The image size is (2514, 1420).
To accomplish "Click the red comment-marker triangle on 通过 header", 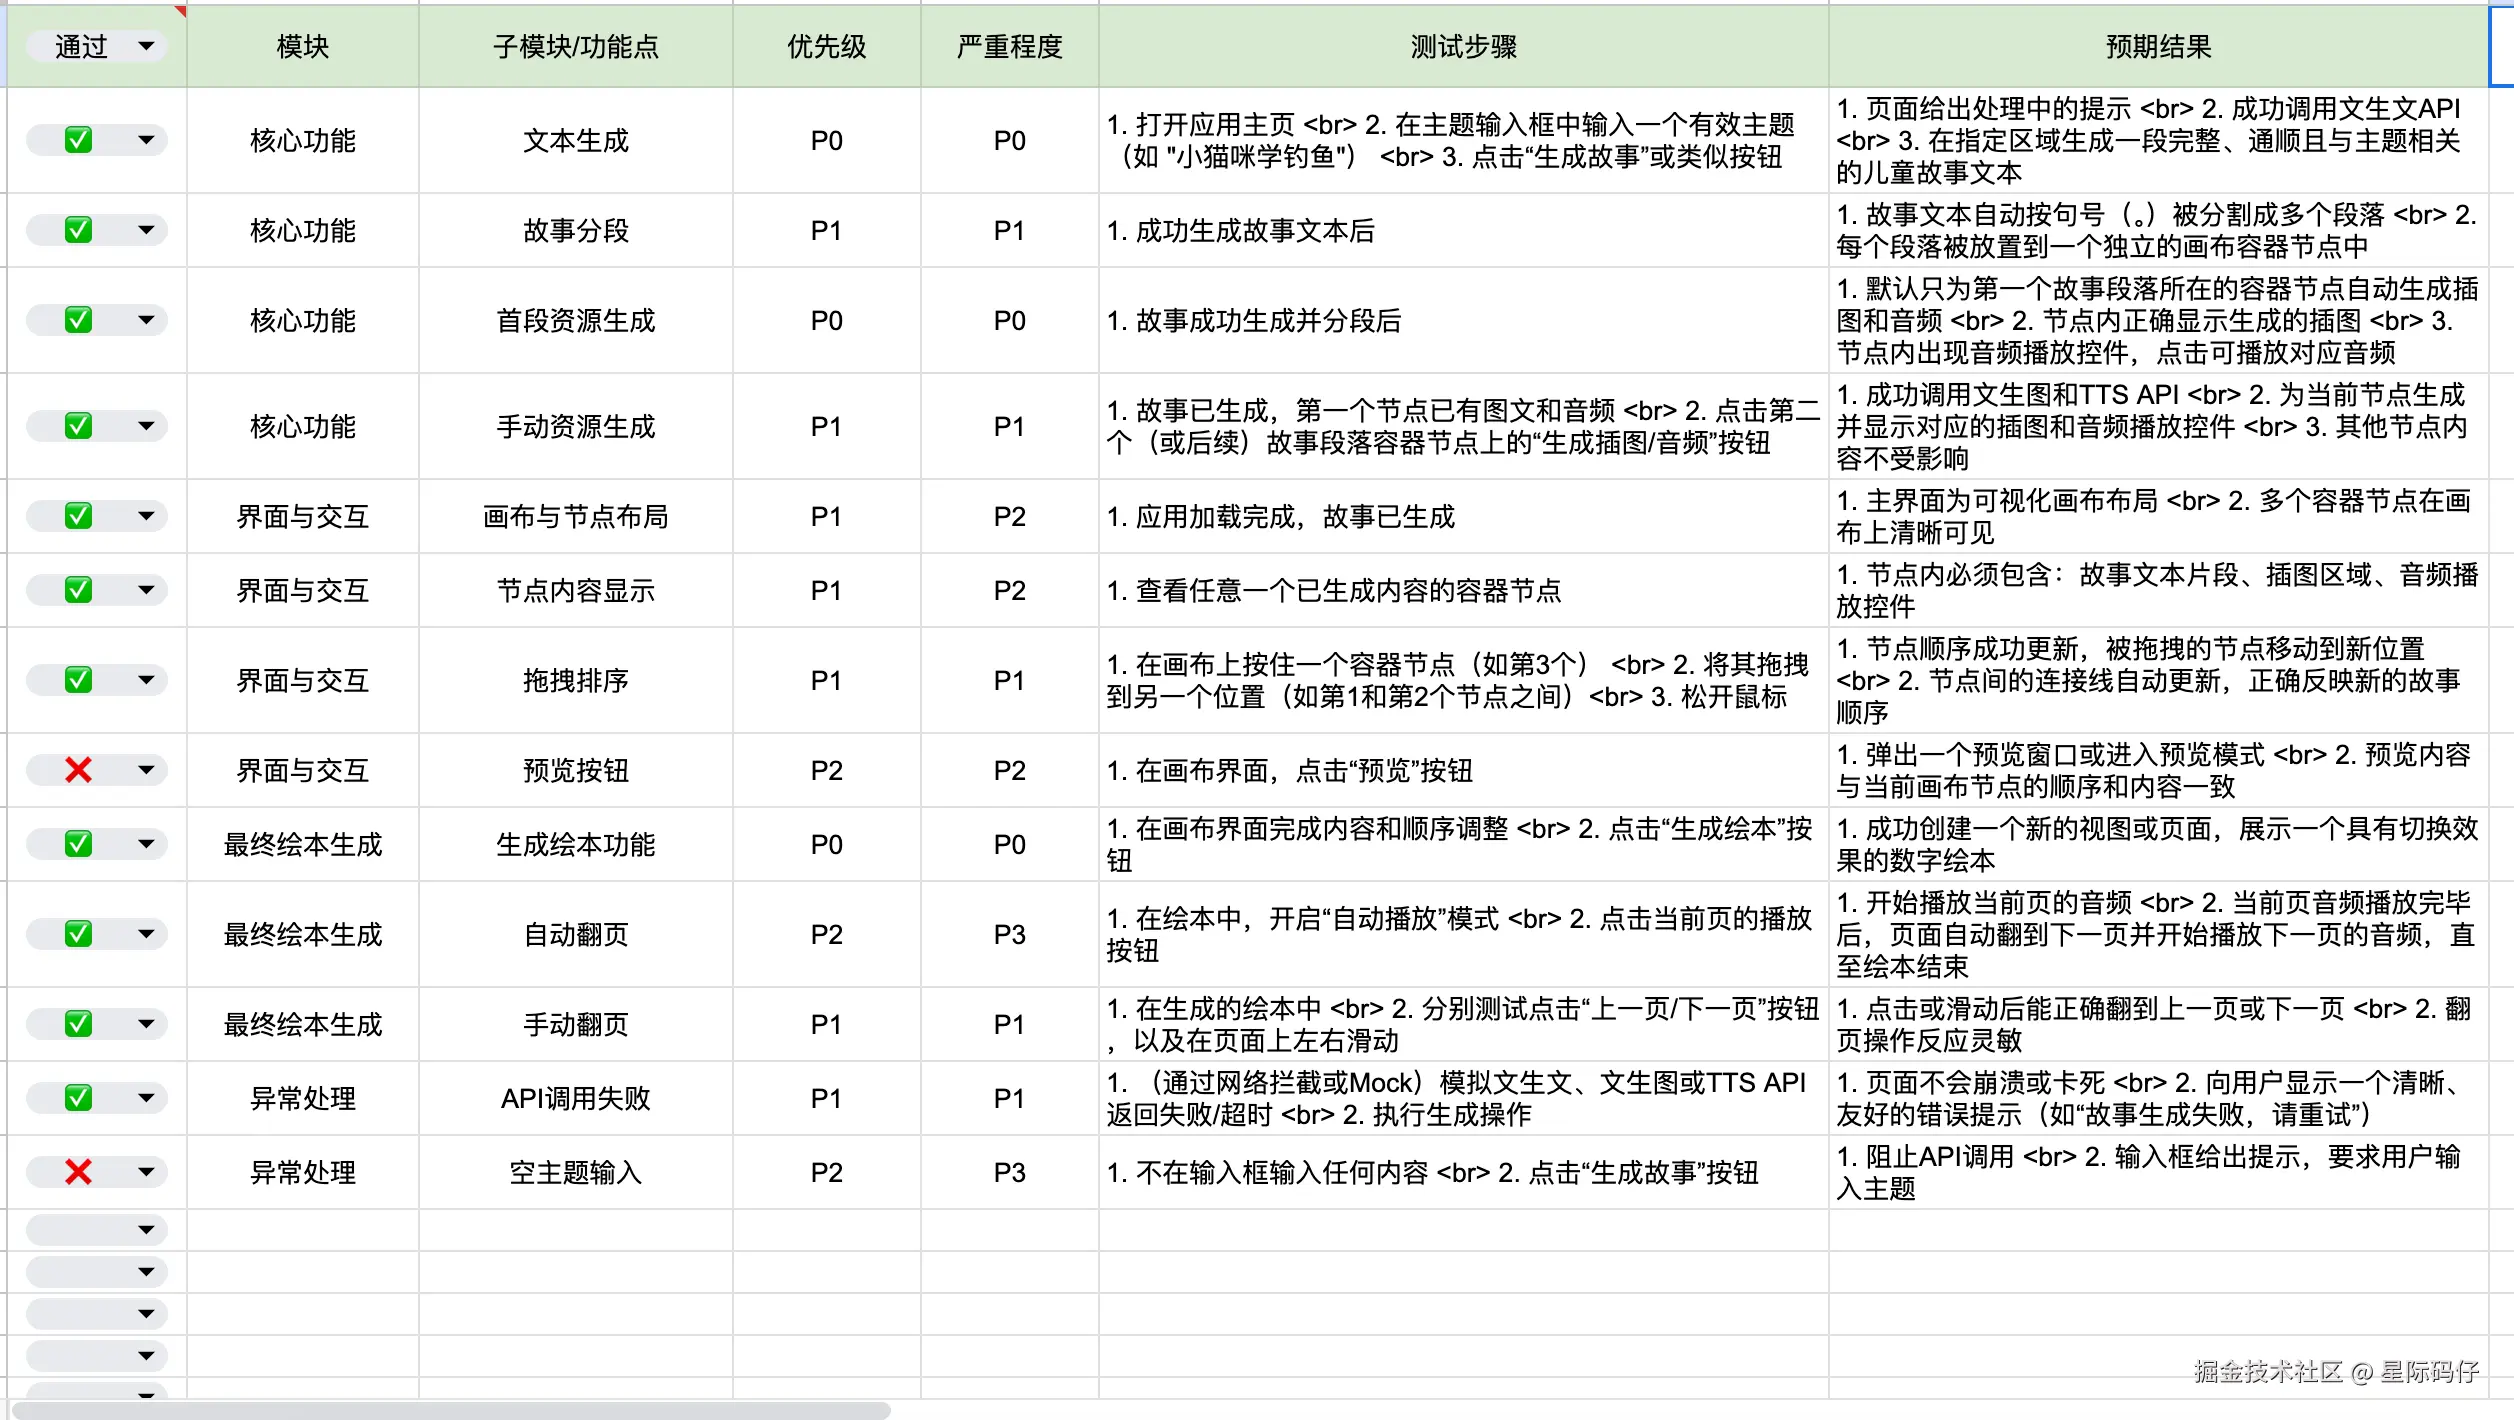I will [181, 11].
